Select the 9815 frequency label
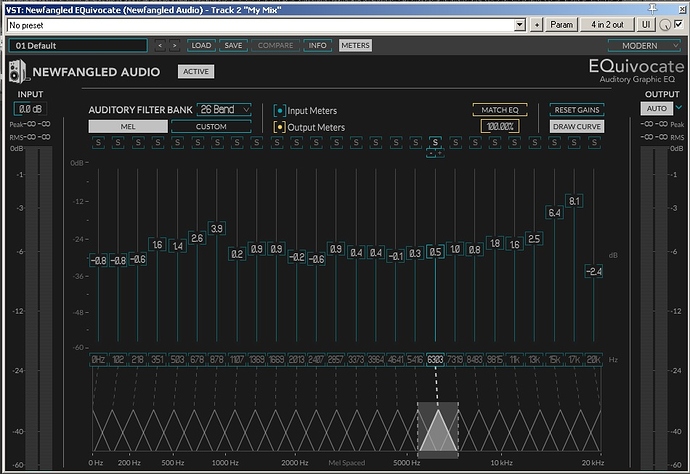 495,360
